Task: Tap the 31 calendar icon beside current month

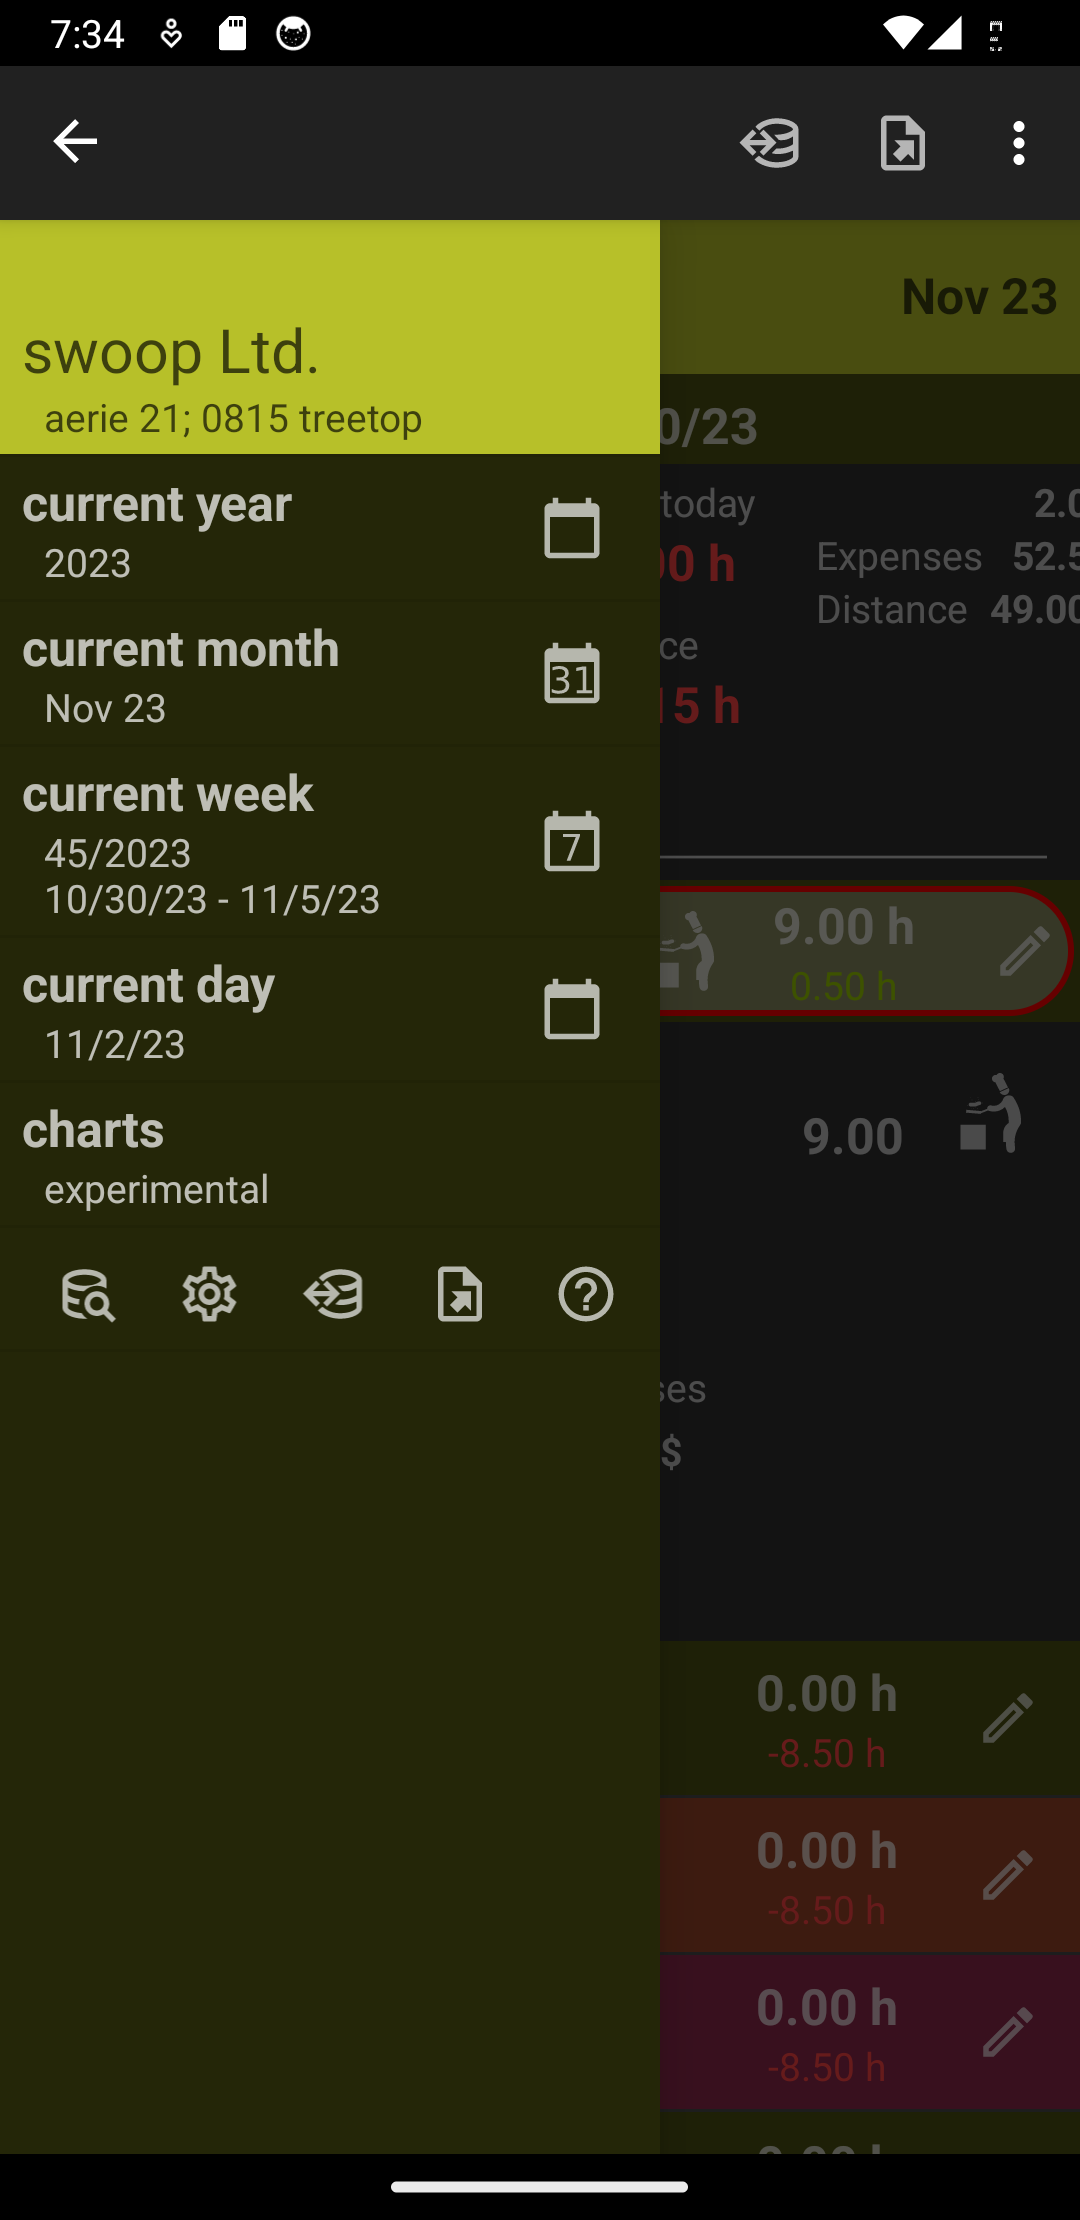Action: (572, 674)
